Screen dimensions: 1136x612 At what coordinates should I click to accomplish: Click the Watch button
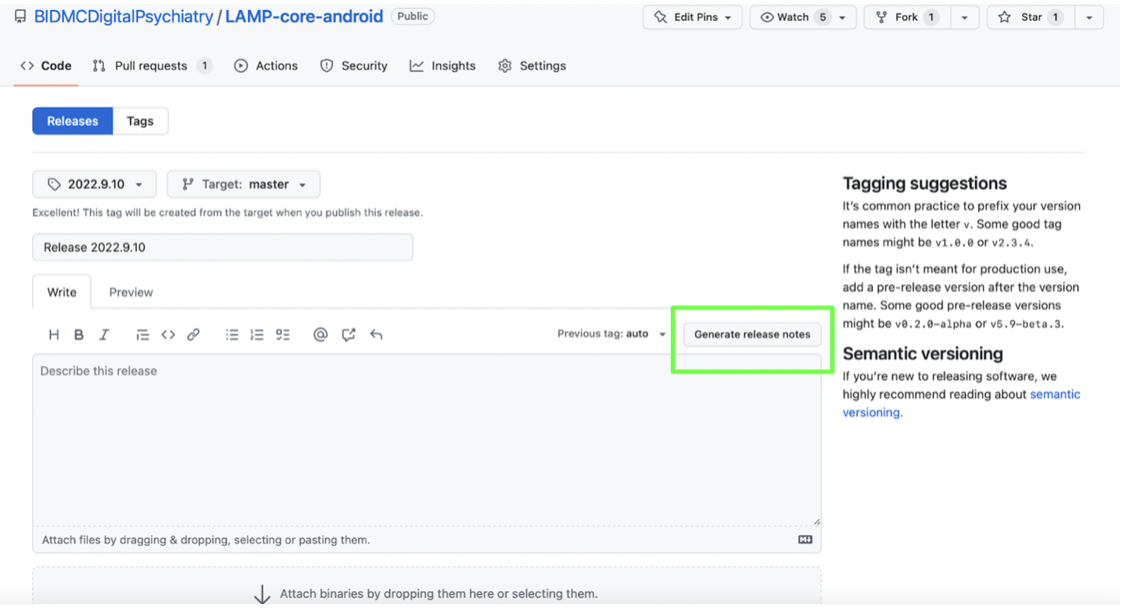(792, 17)
